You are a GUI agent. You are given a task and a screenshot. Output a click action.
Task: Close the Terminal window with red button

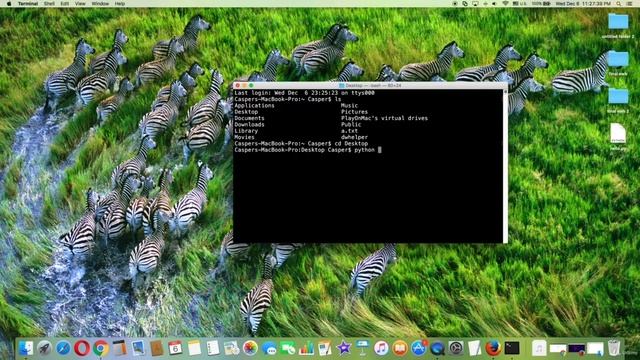[x=238, y=85]
